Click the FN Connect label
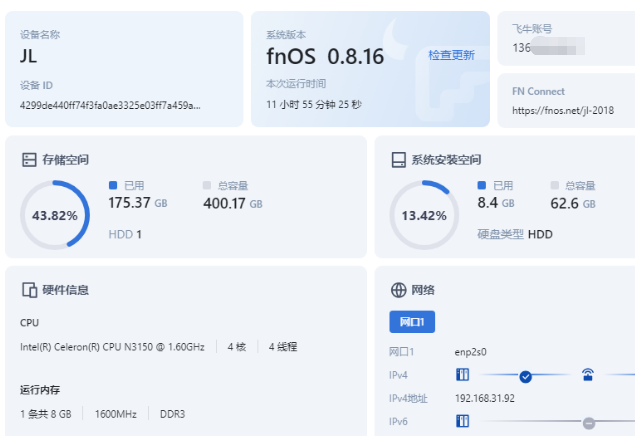This screenshot has height=436, width=635. tap(538, 91)
